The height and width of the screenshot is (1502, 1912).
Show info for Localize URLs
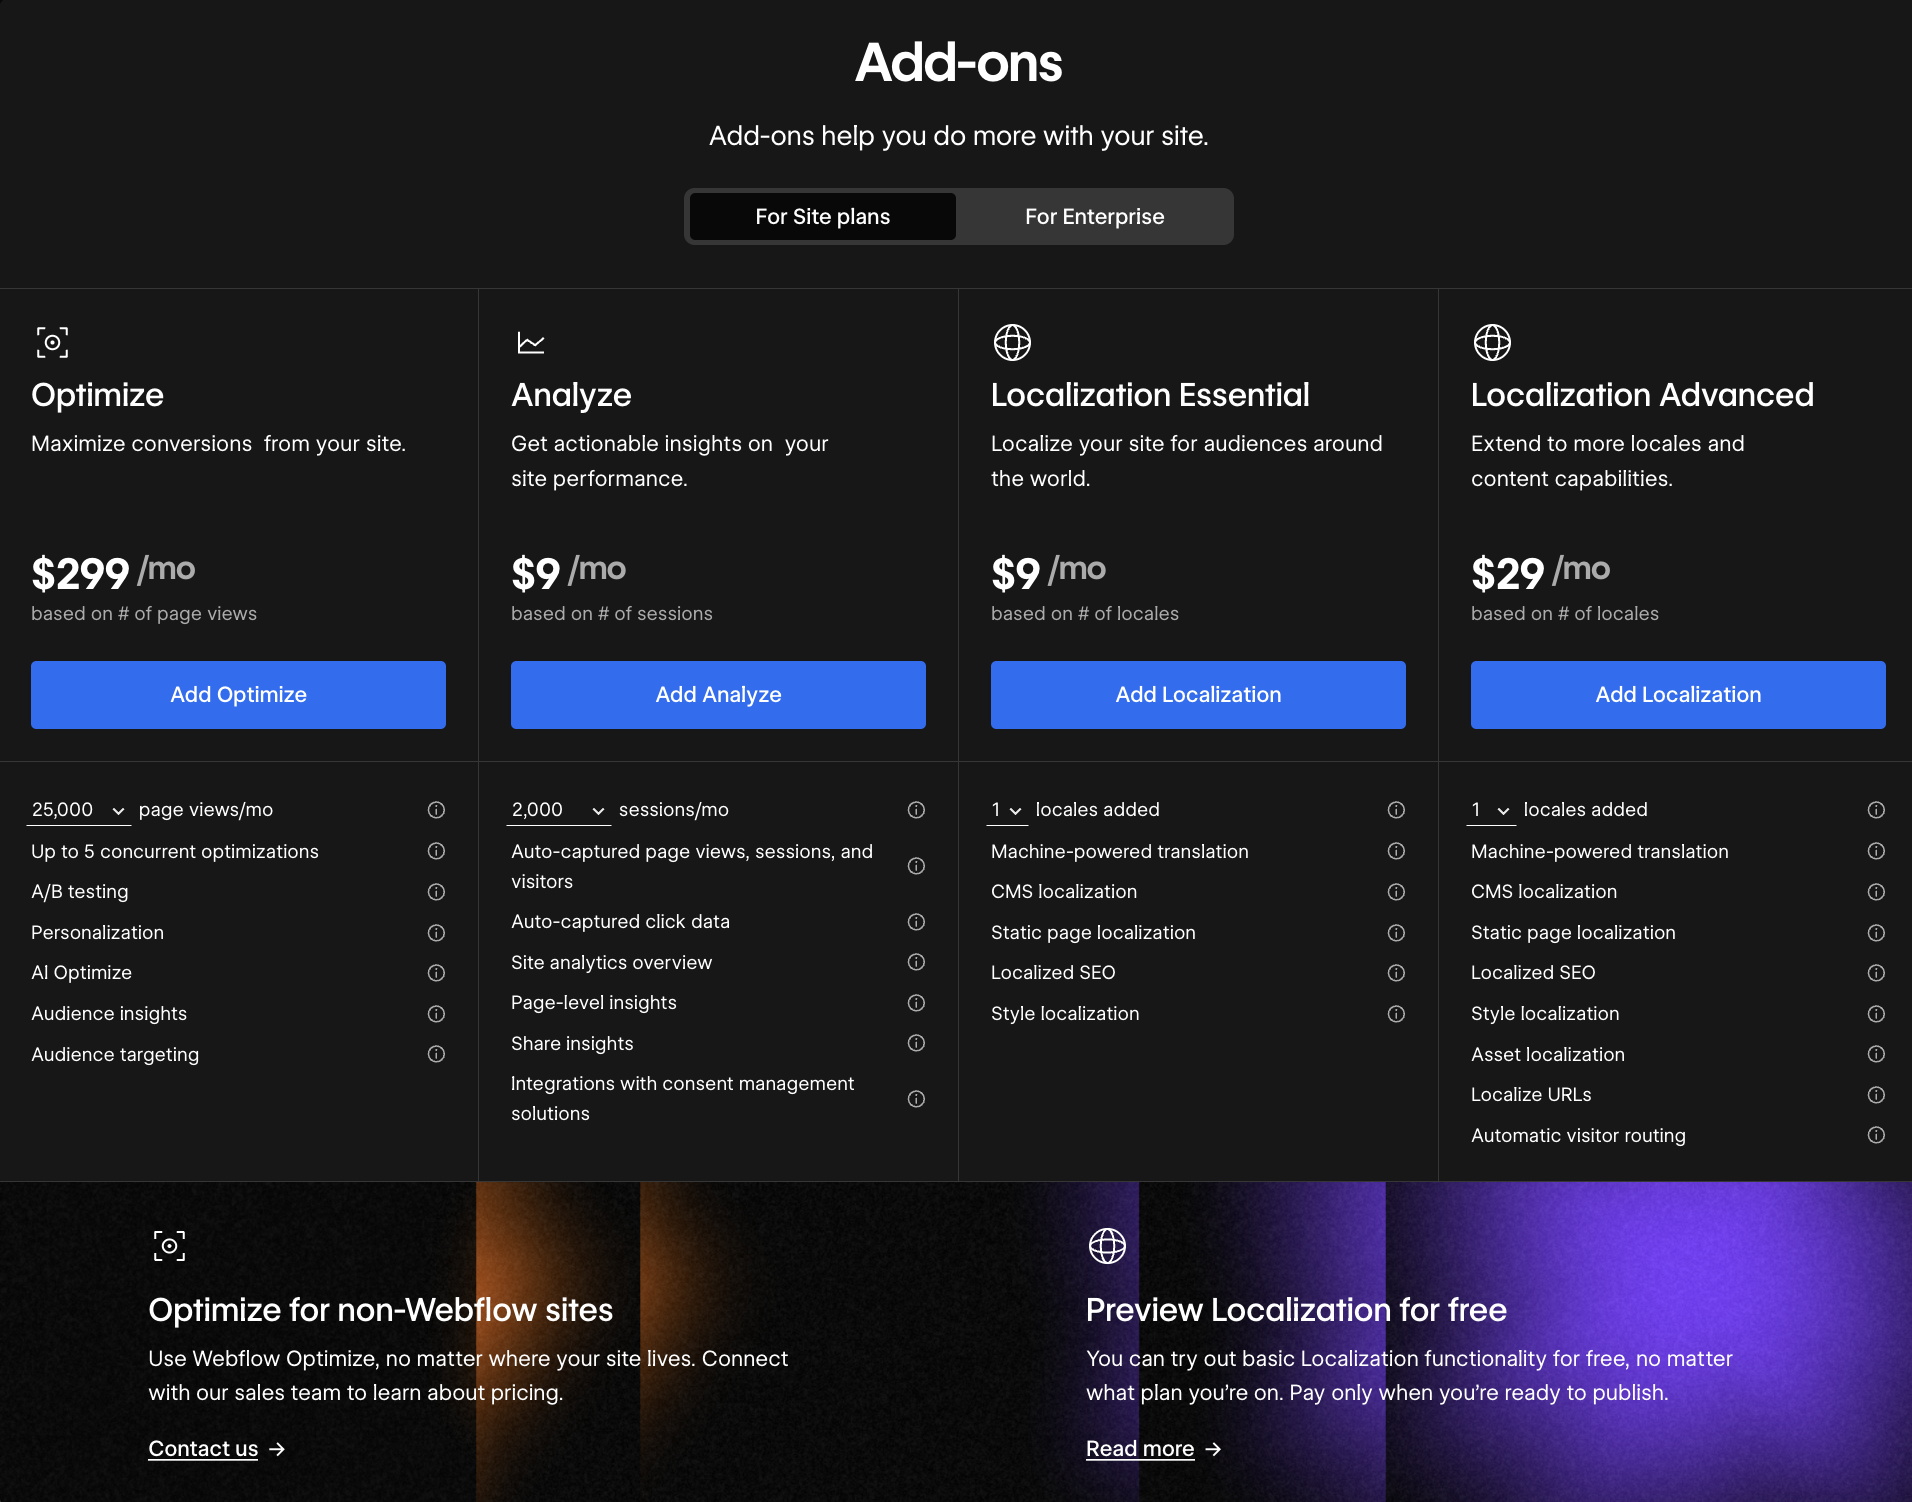click(x=1876, y=1095)
